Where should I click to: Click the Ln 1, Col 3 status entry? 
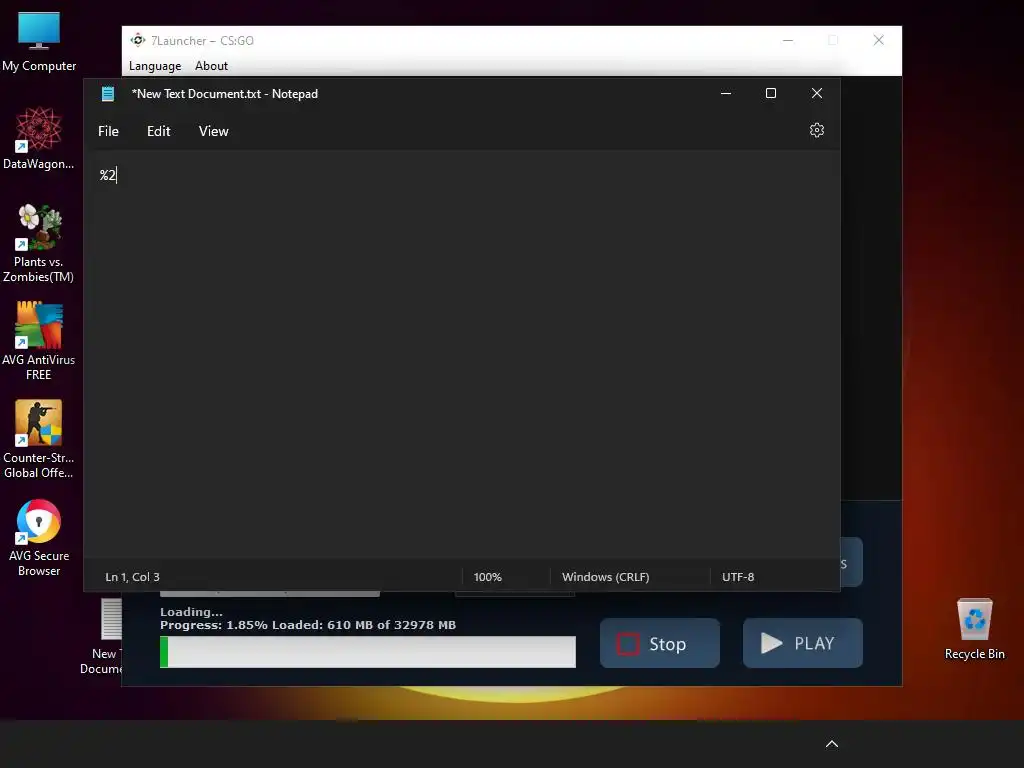point(133,577)
